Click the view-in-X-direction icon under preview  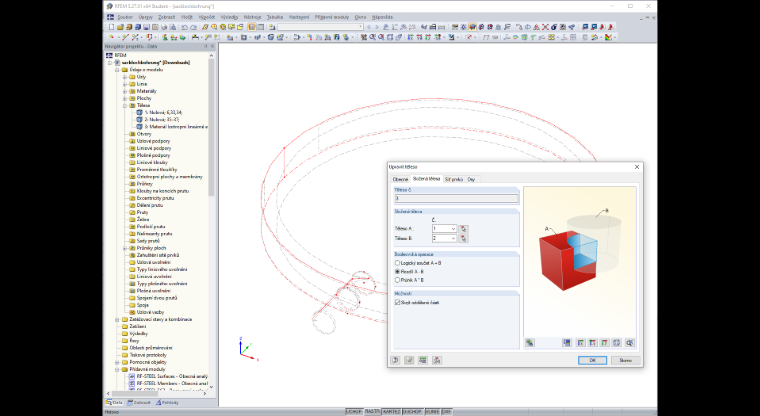click(580, 343)
